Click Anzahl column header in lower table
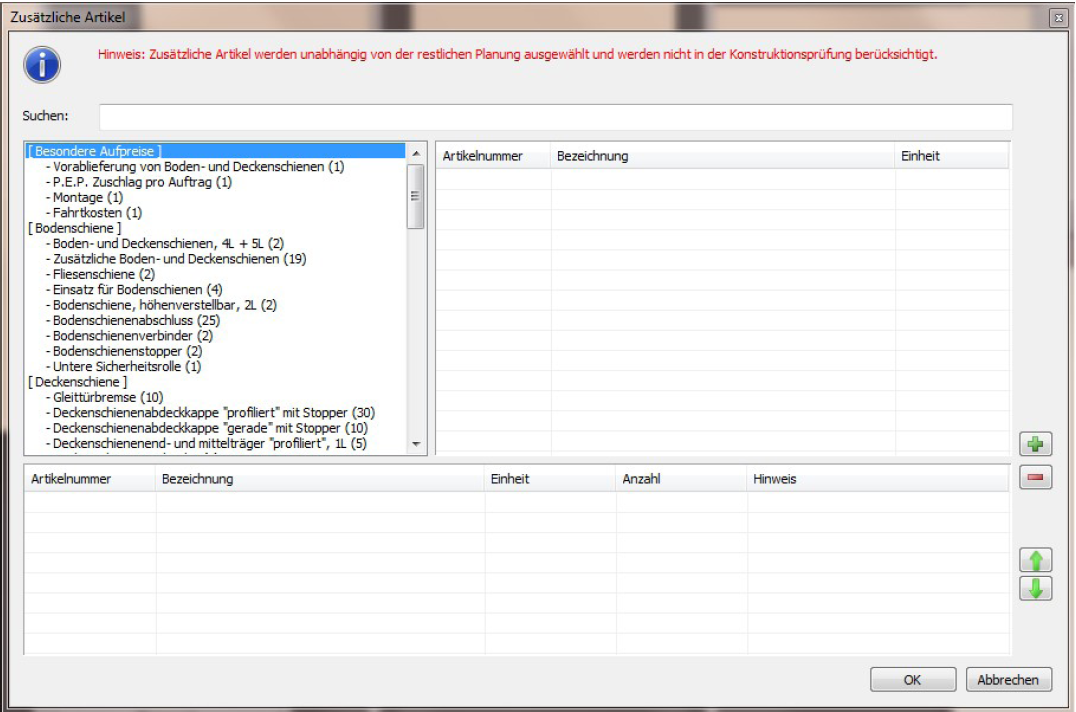Viewport: 1076px width, 712px height. 642,479
